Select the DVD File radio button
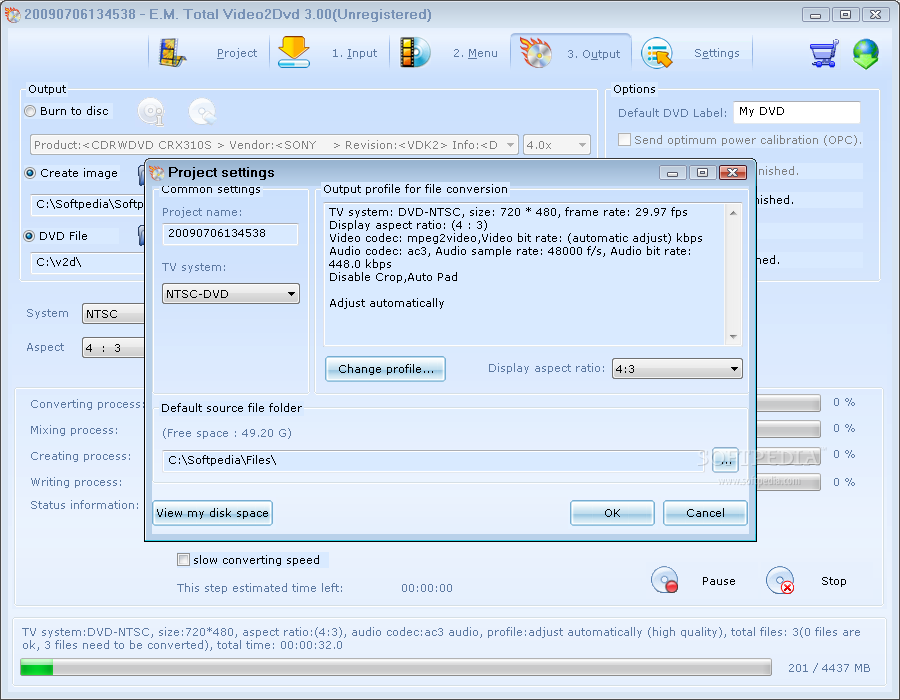This screenshot has width=900, height=700. 29,236
